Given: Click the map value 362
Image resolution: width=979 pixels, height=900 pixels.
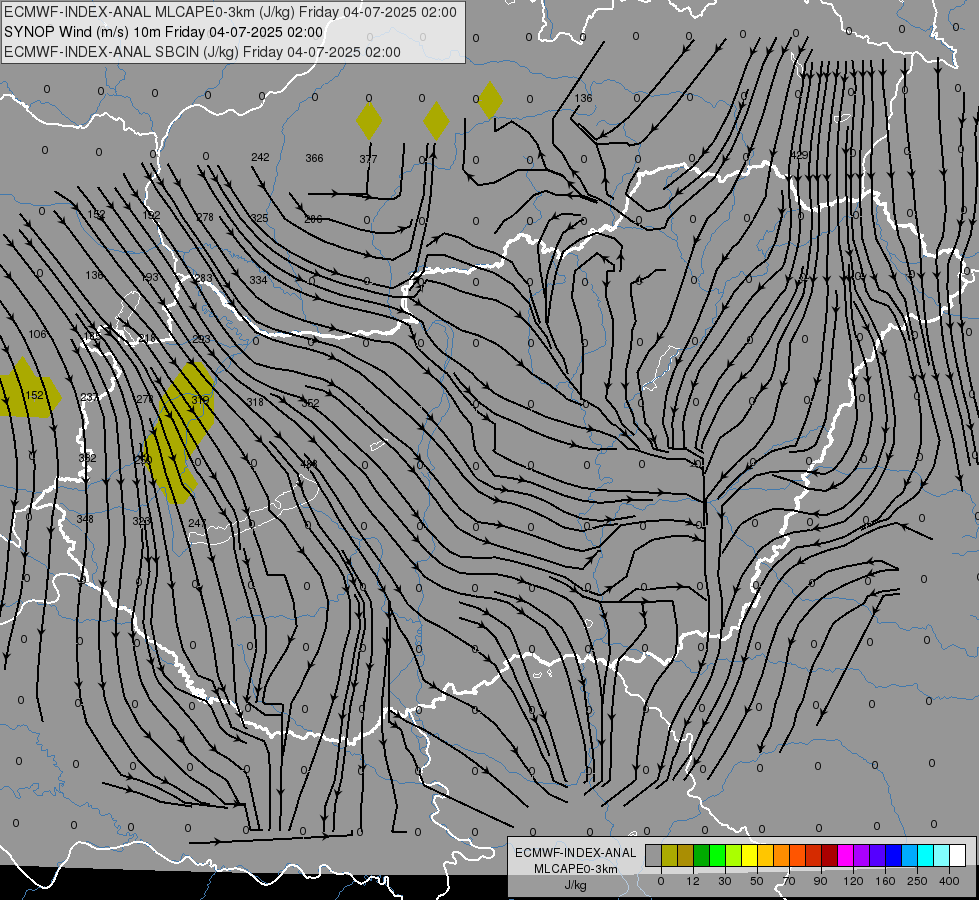Looking at the screenshot, I should (x=87, y=458).
